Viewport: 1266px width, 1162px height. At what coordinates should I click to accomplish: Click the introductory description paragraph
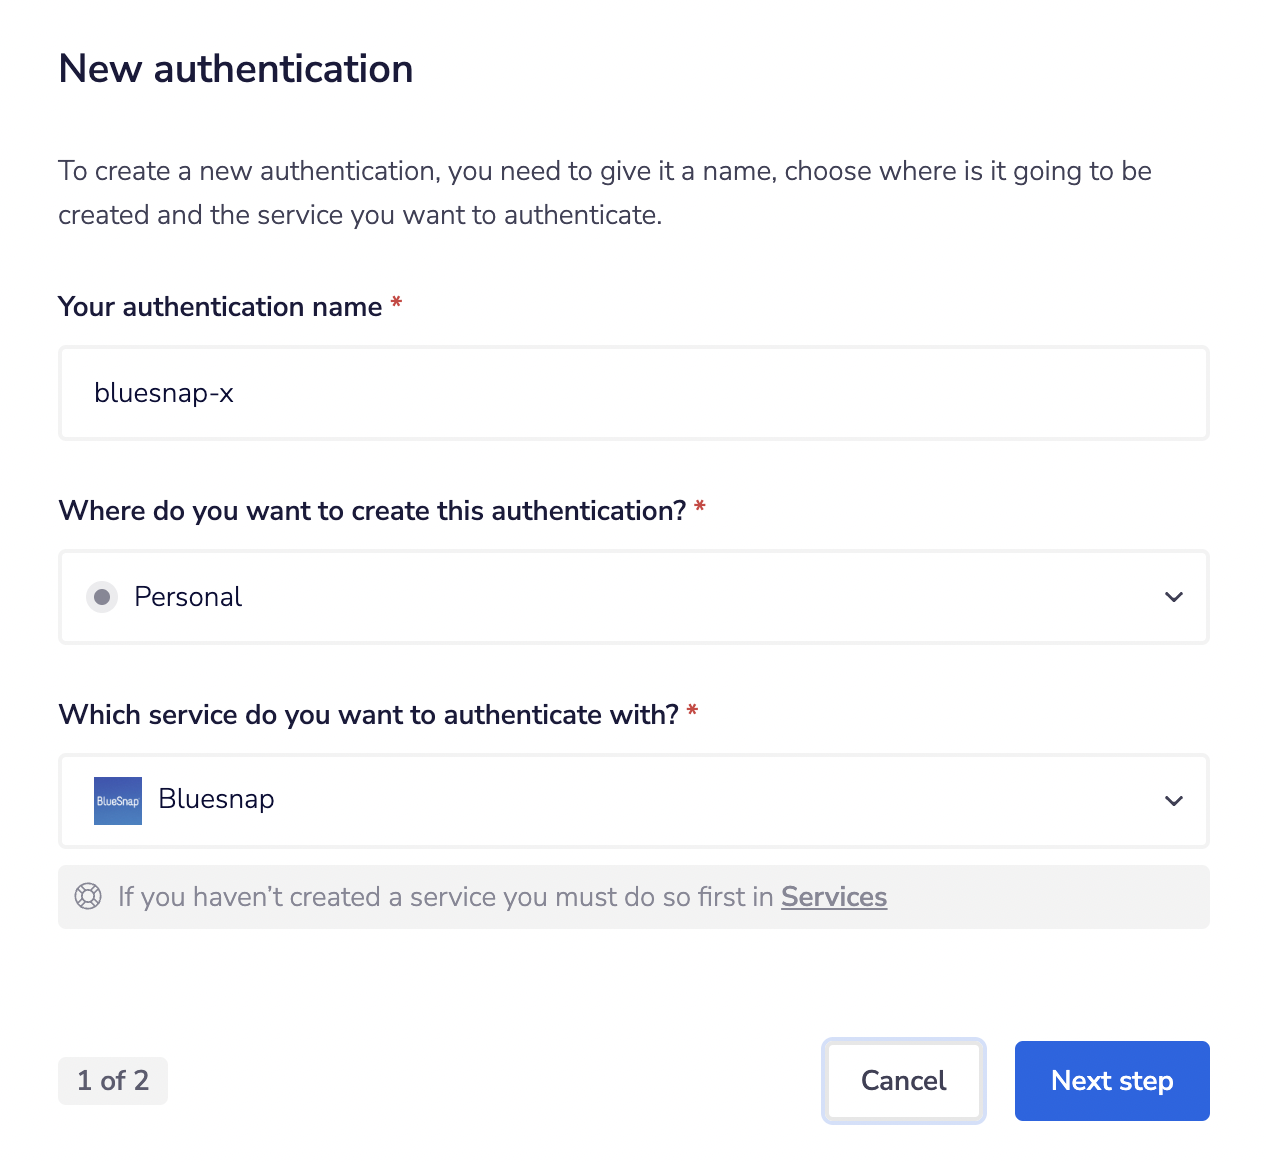tap(604, 193)
